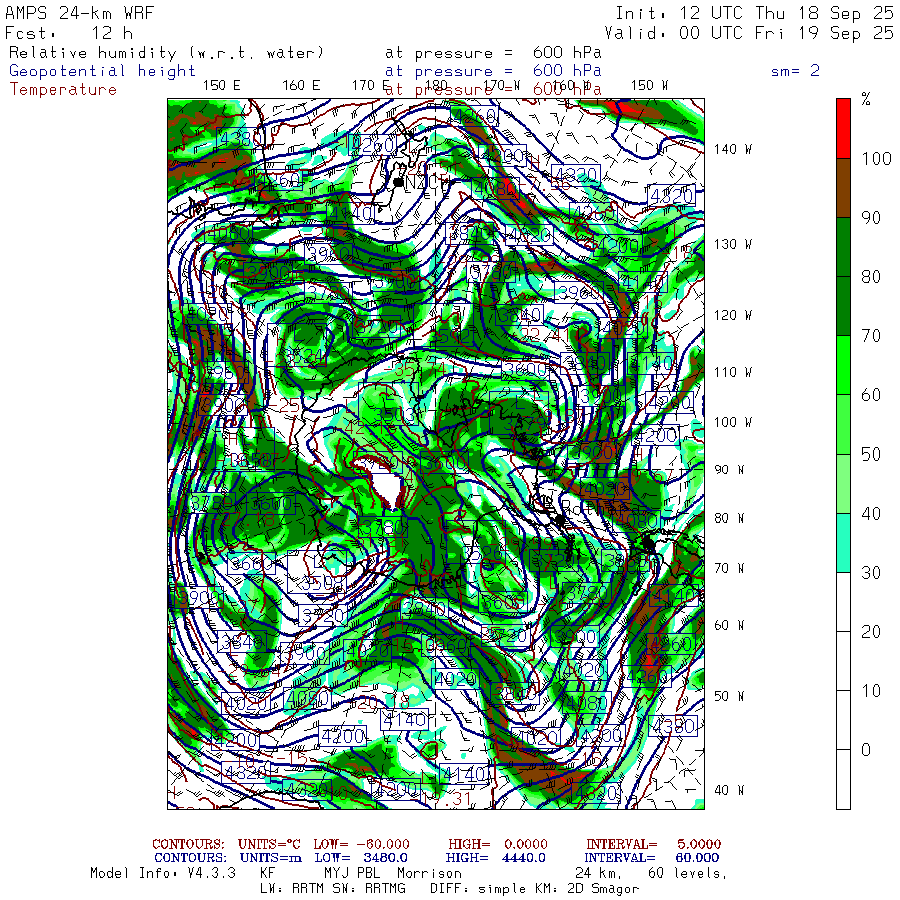Click the '70' tick label on color bar
This screenshot has width=900, height=900.
[x=871, y=336]
